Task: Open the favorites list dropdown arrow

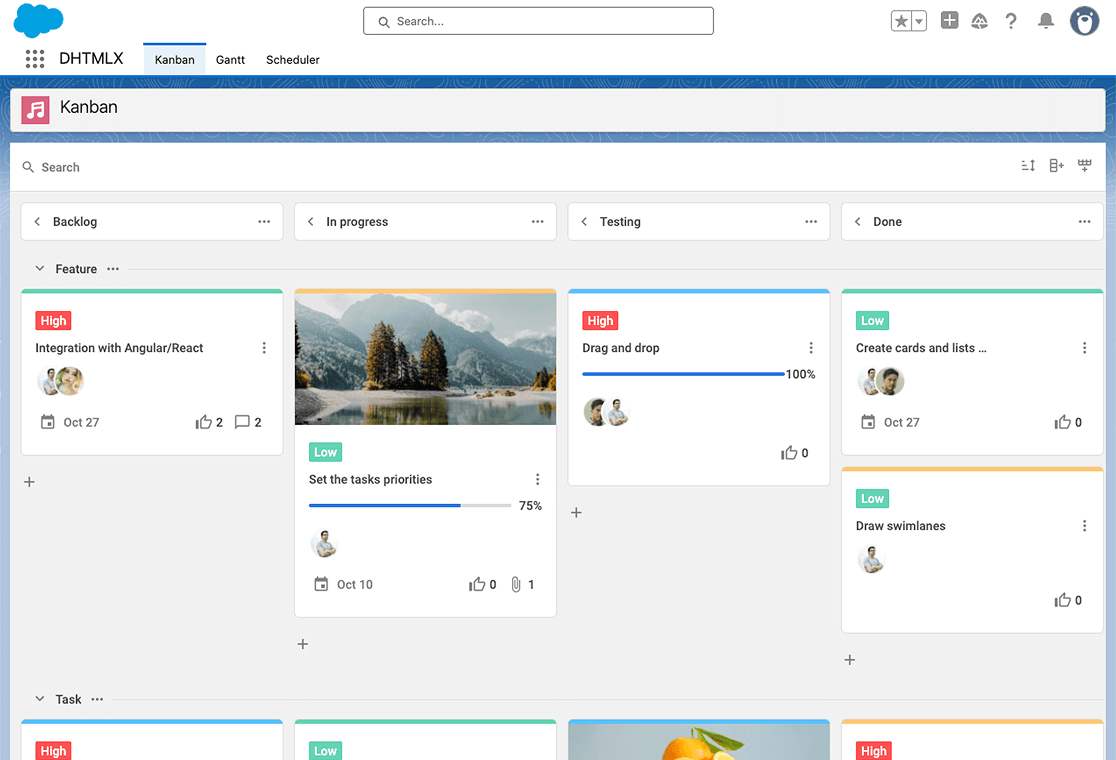Action: coord(919,21)
